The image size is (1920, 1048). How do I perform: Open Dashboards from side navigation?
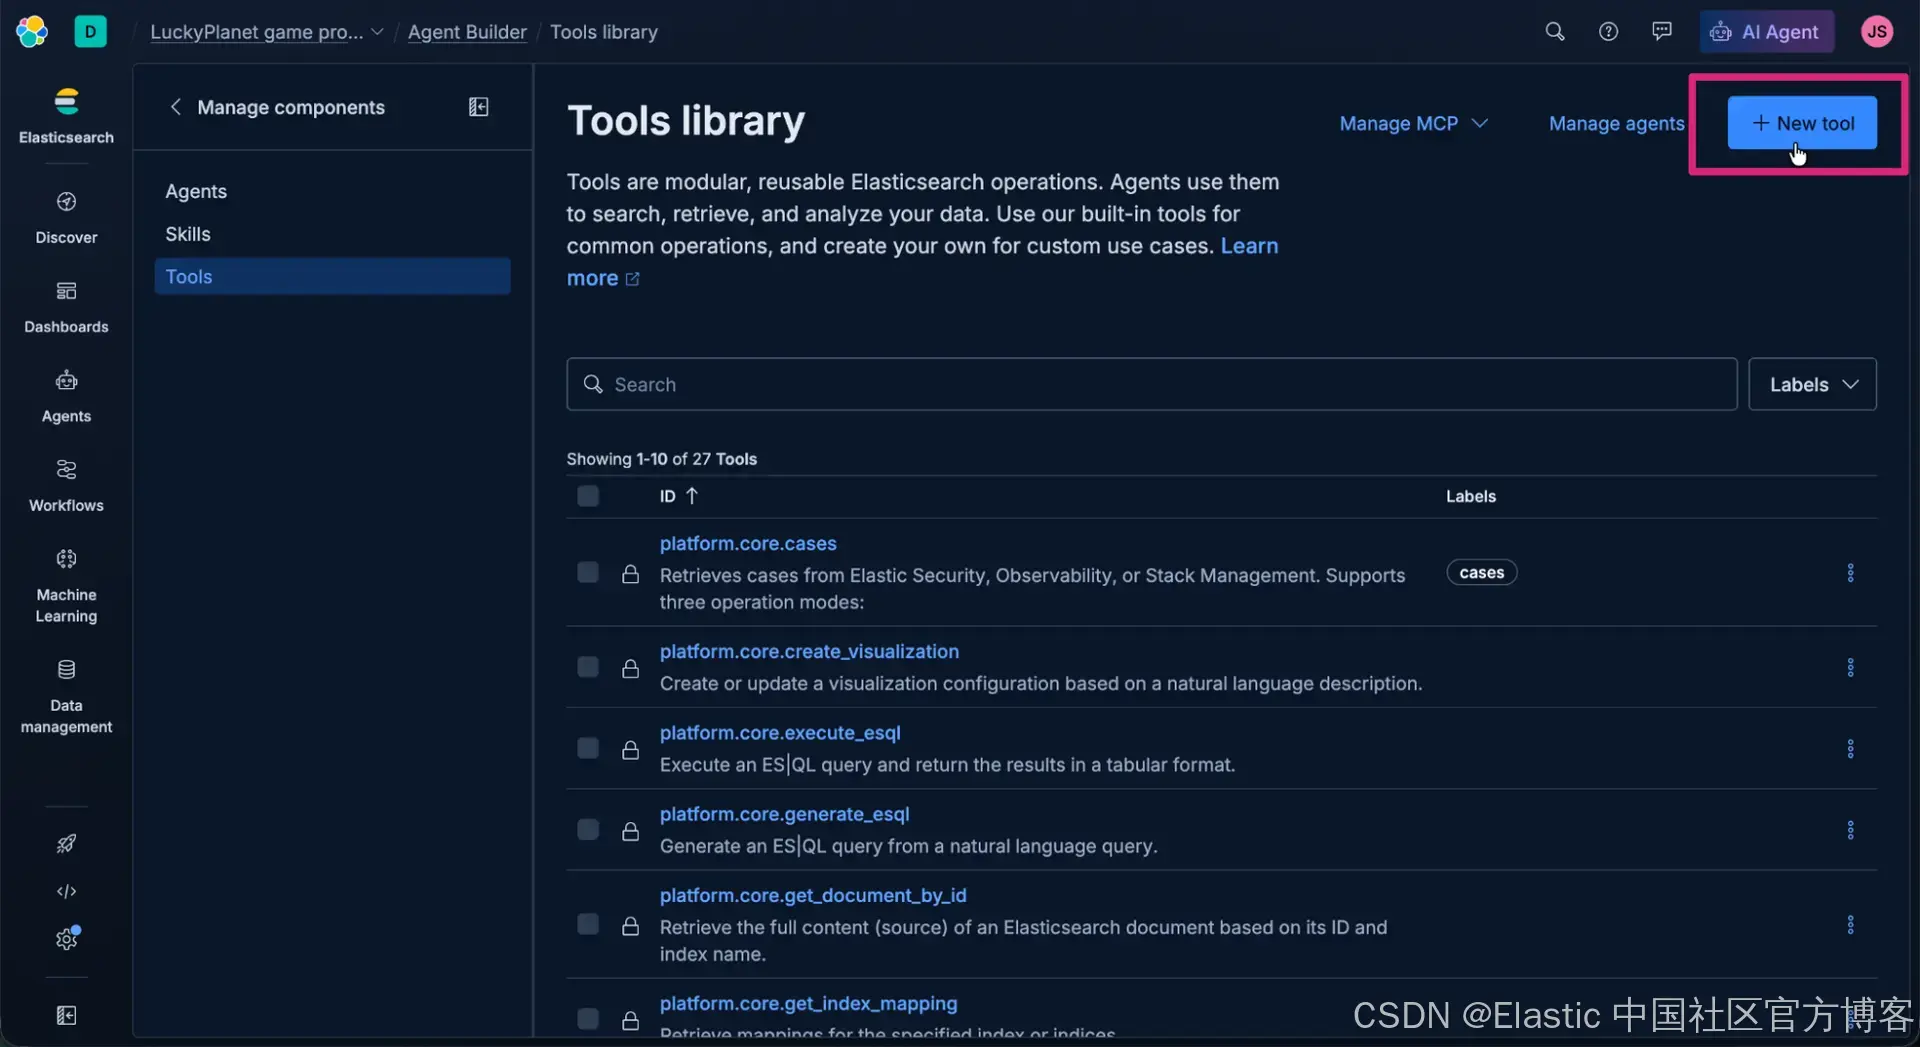click(x=66, y=307)
